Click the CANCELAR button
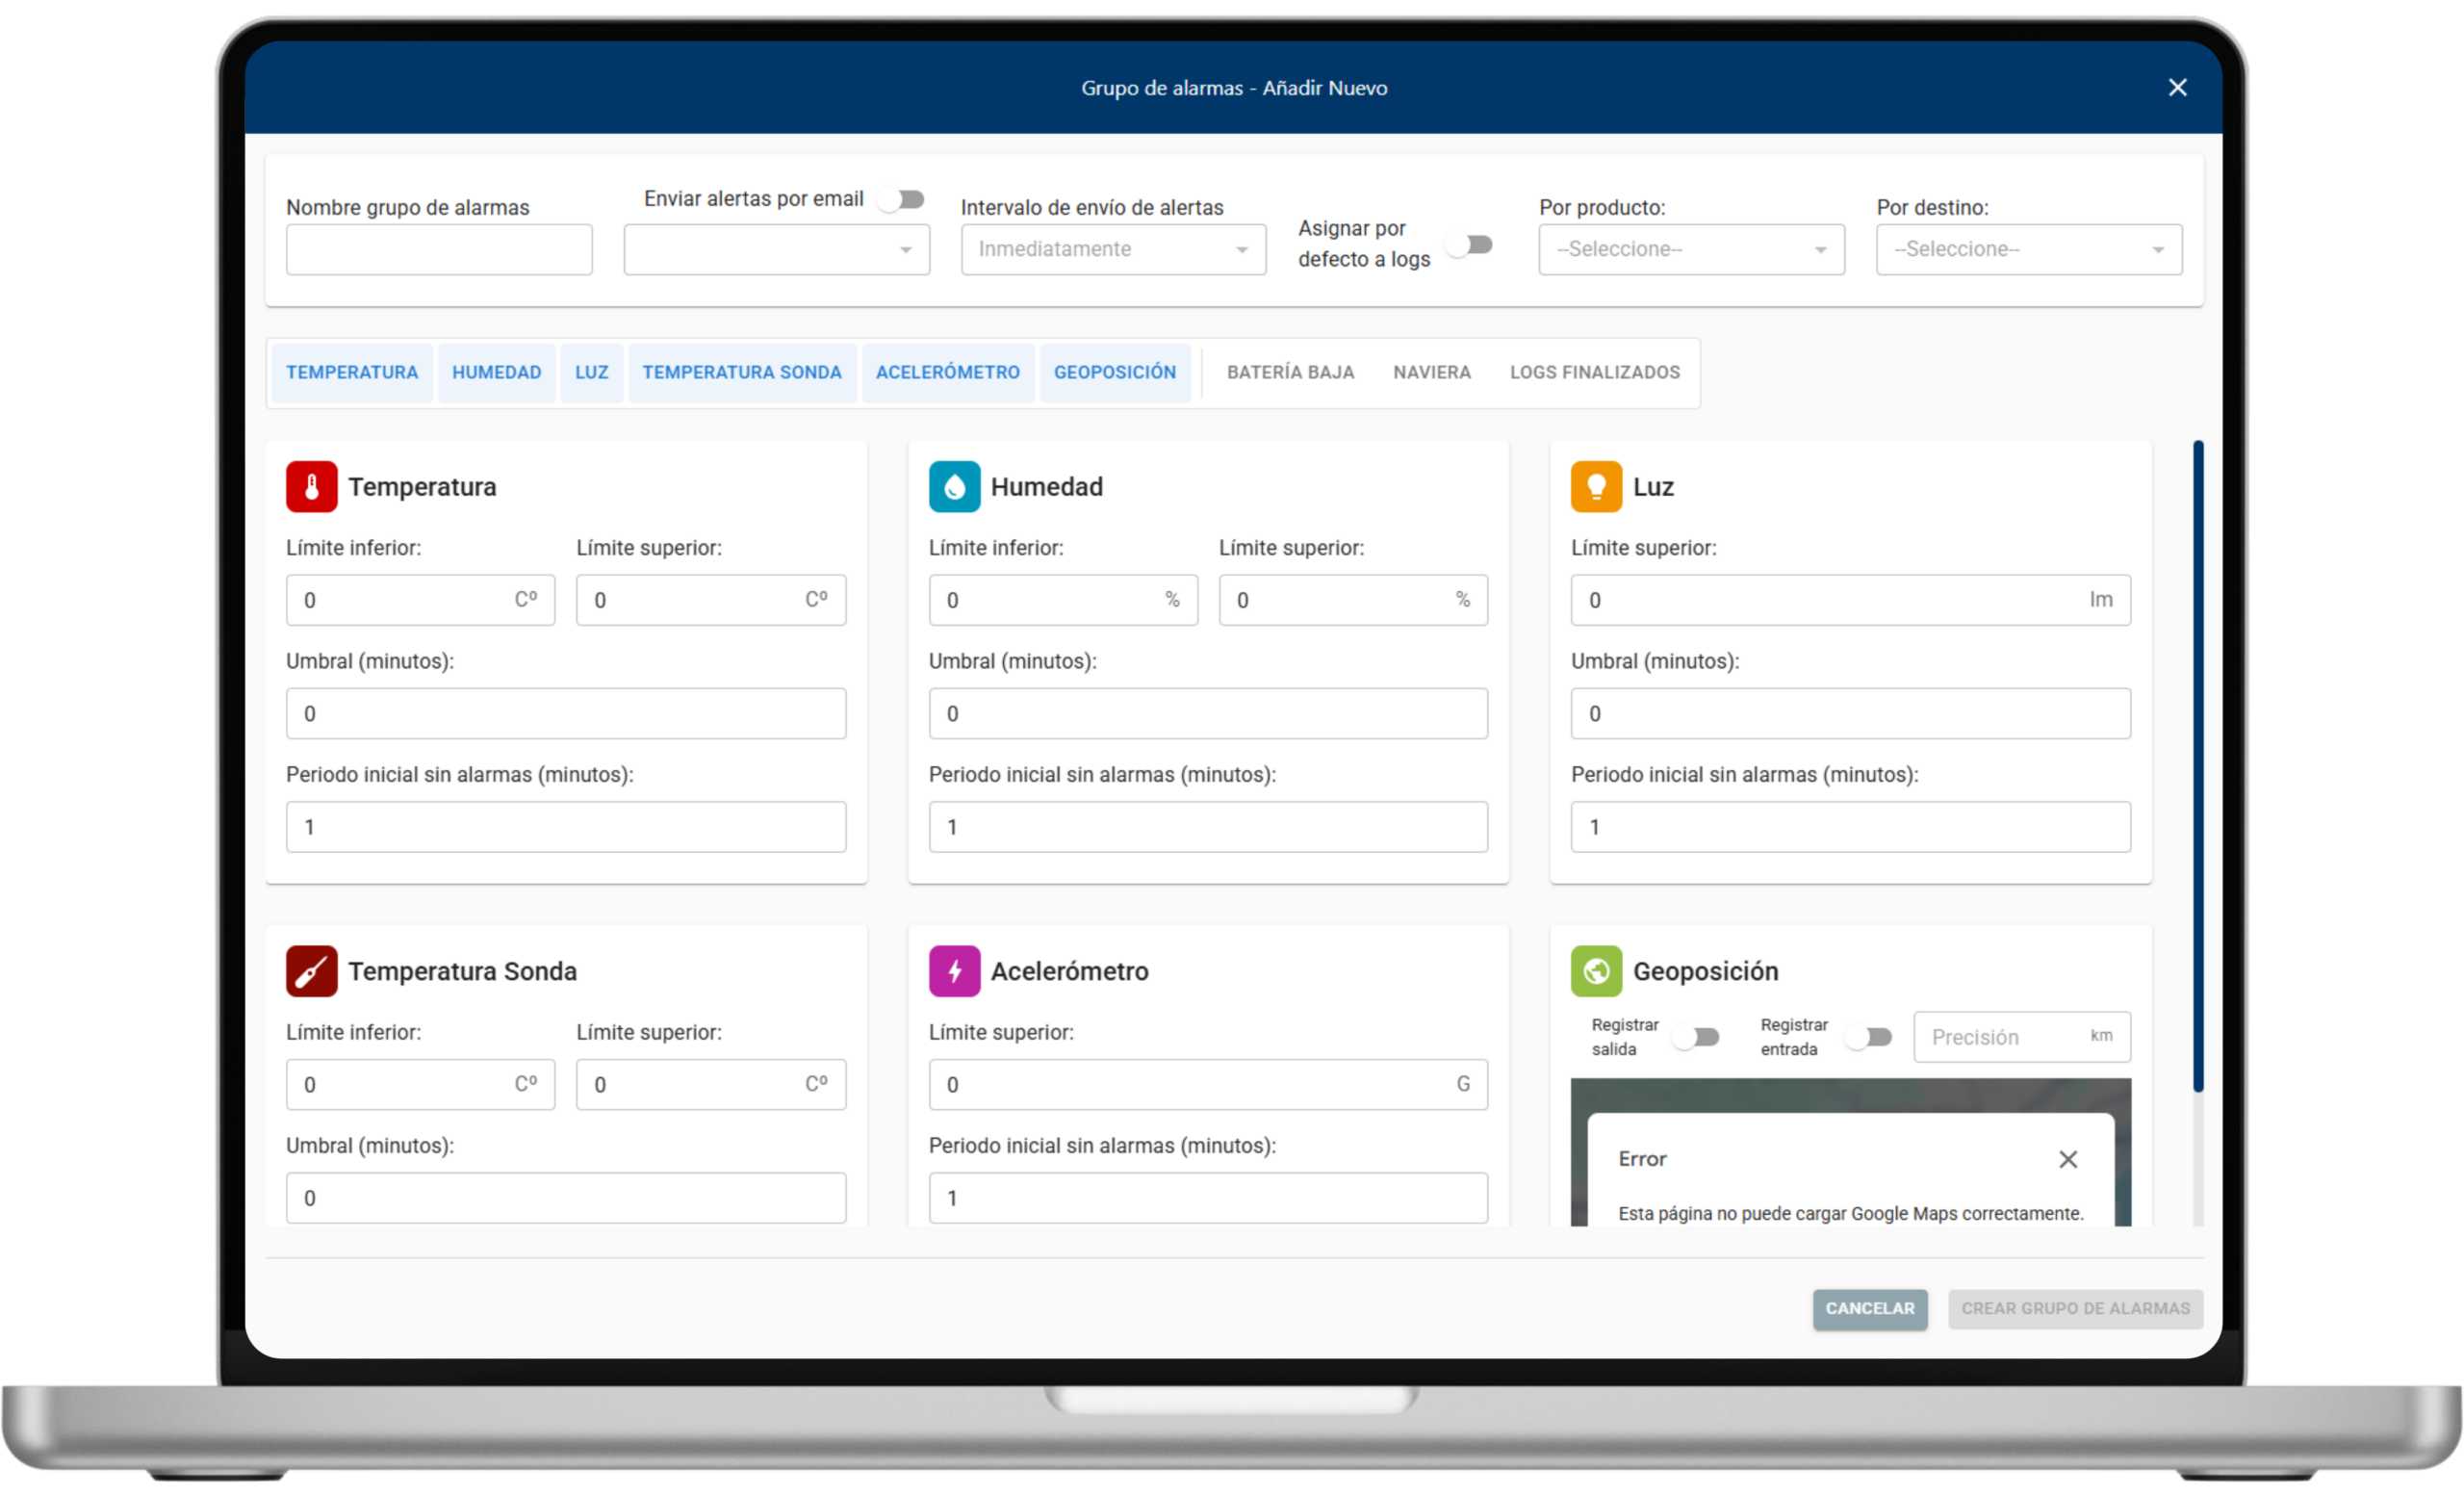This screenshot has height=1496, width=2464. (1869, 1308)
